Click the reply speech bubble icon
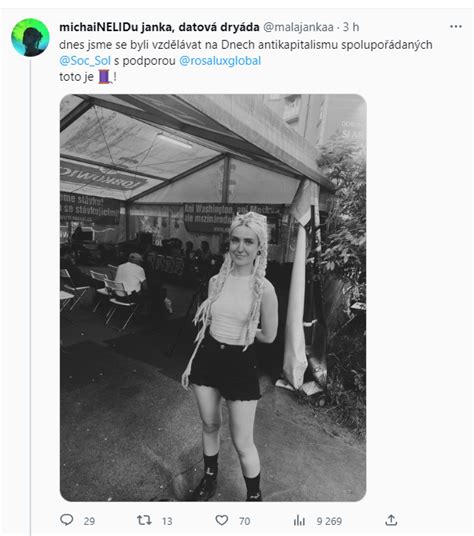Image resolution: width=474 pixels, height=536 pixels. click(x=67, y=520)
